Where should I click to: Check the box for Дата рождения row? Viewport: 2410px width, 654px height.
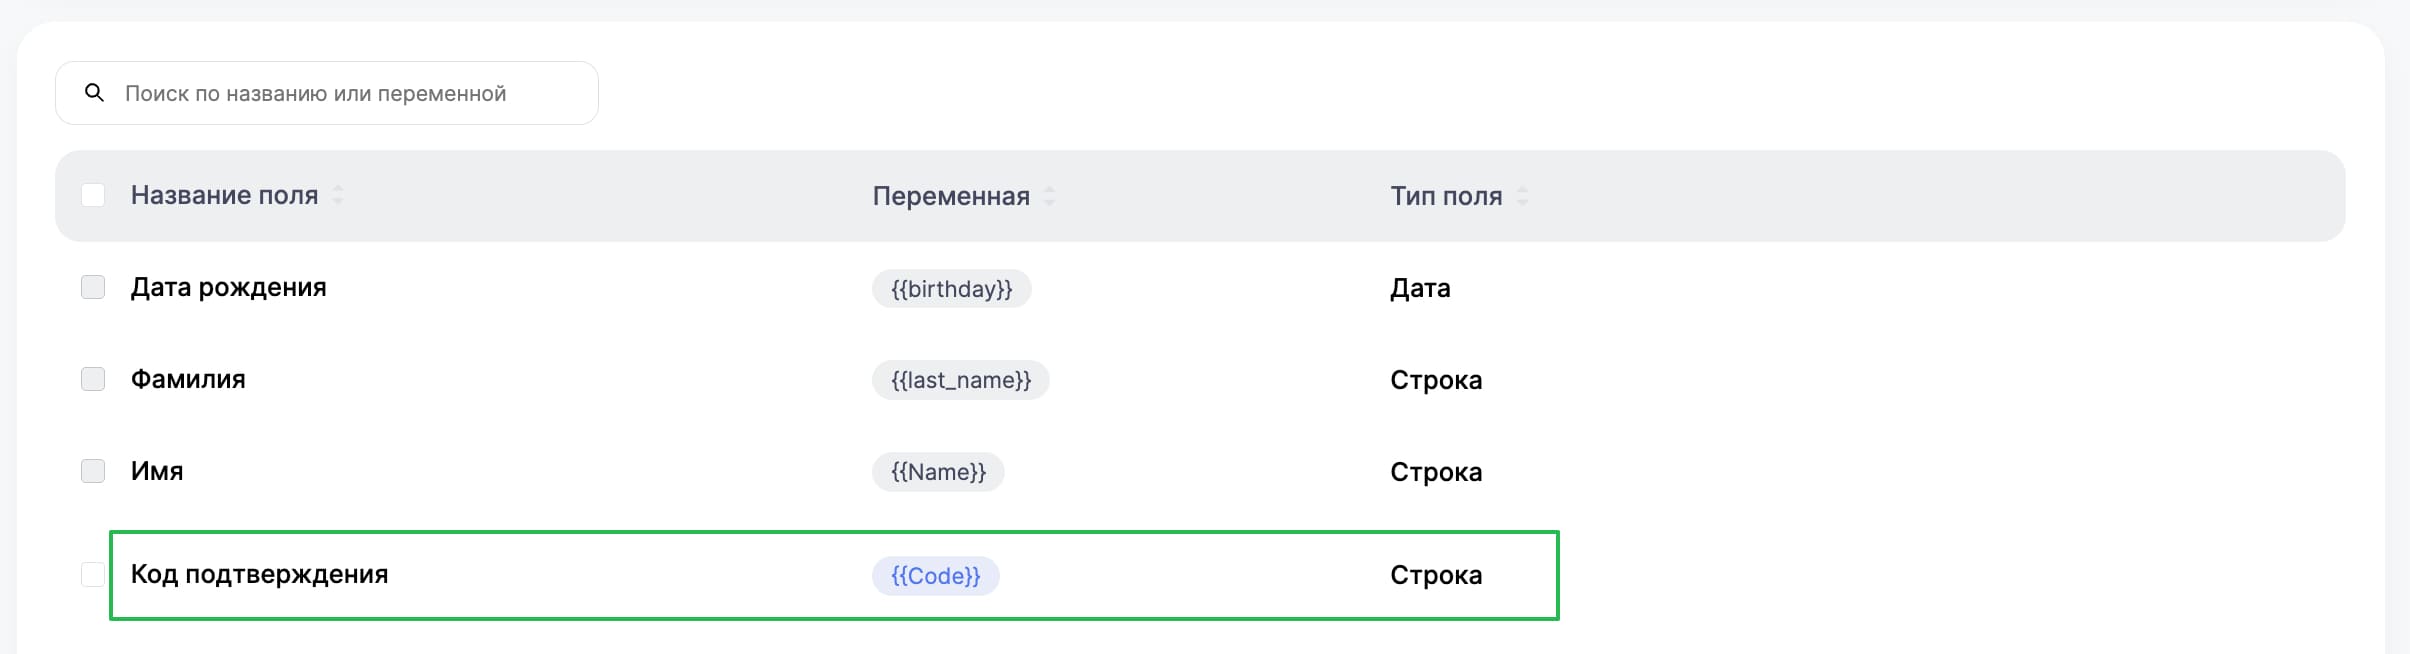tap(93, 287)
